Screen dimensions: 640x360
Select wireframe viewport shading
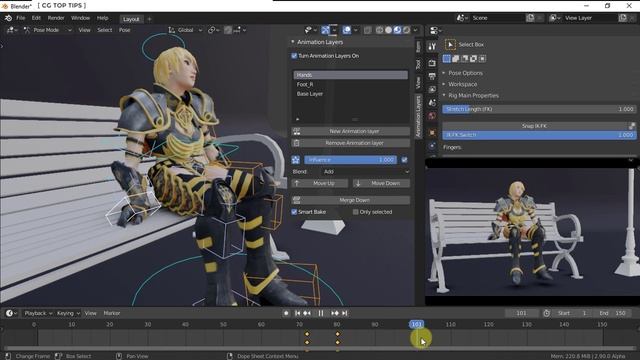(379, 30)
